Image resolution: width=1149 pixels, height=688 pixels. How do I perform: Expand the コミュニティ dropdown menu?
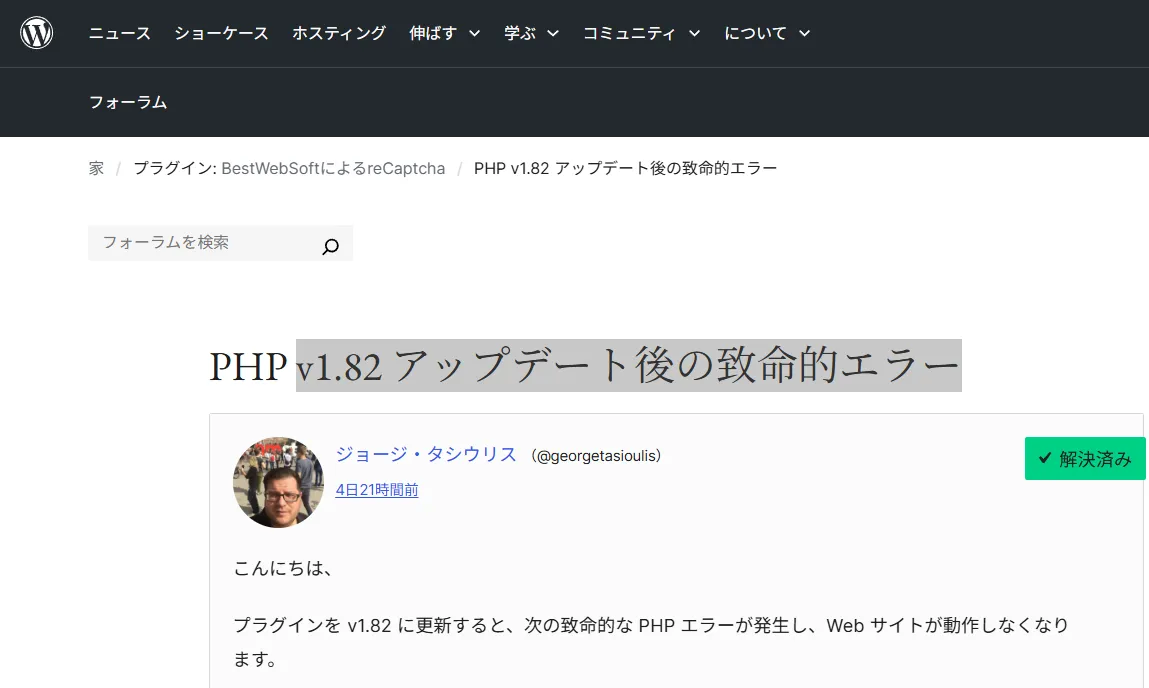tap(641, 33)
